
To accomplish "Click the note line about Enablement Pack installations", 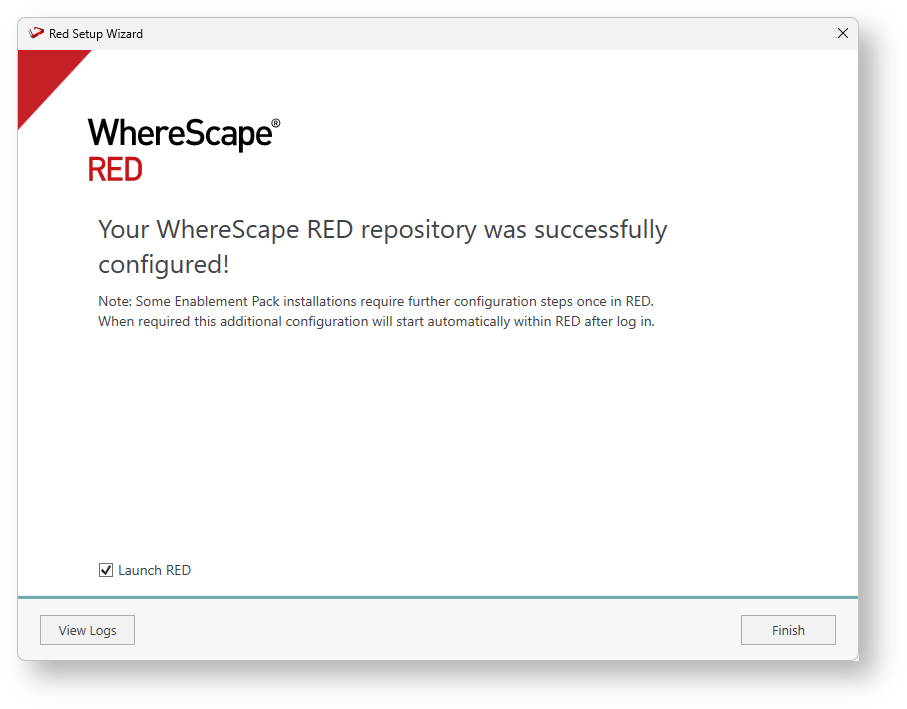I will (x=375, y=301).
